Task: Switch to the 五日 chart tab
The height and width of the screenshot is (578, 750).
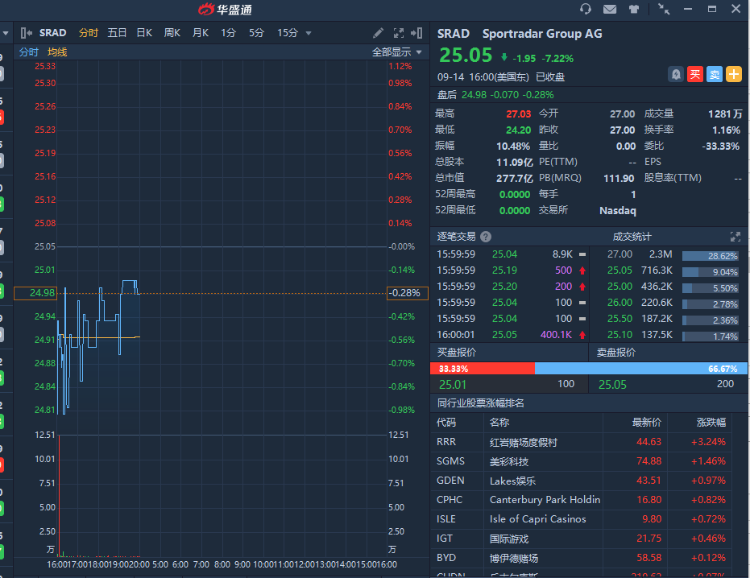Action: click(x=117, y=33)
